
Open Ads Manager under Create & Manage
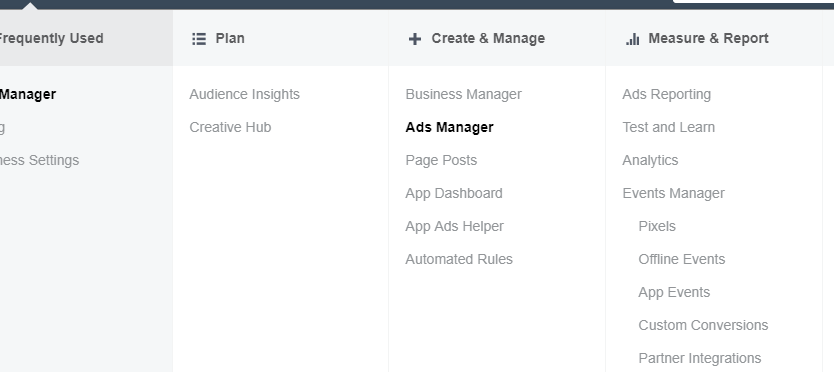coord(449,127)
